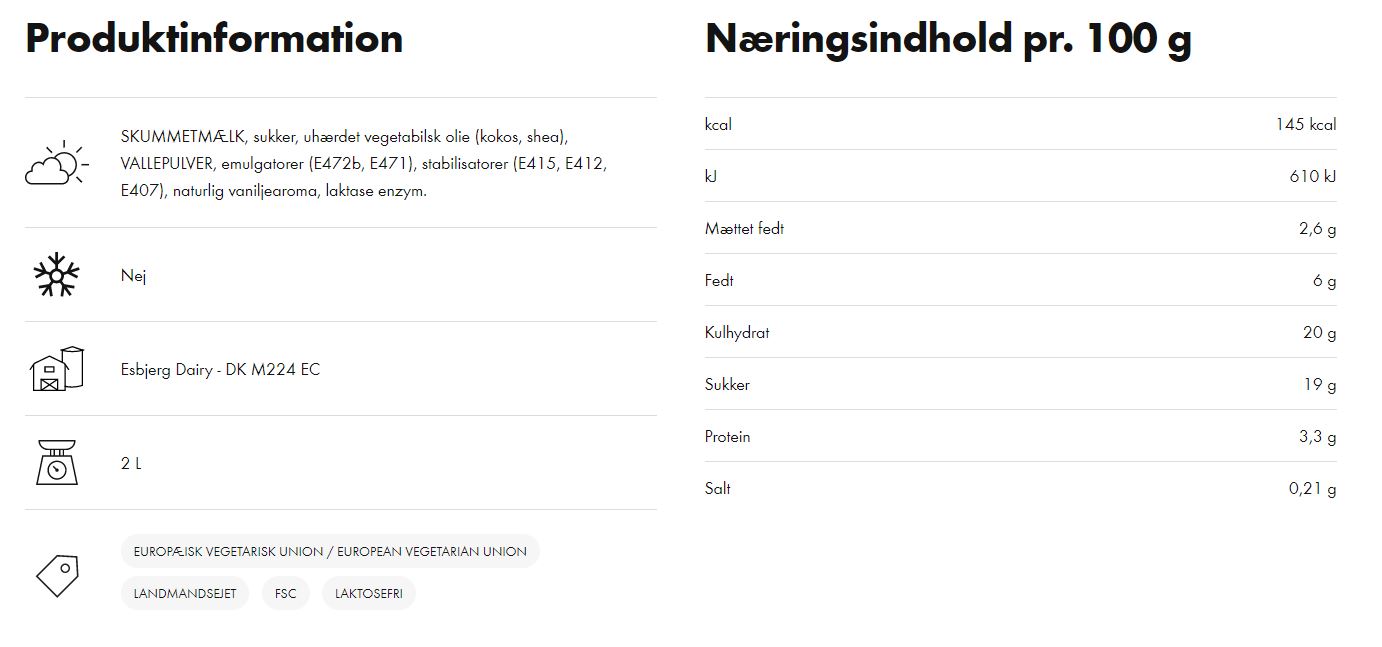Click the ingredients list text

pos(364,163)
